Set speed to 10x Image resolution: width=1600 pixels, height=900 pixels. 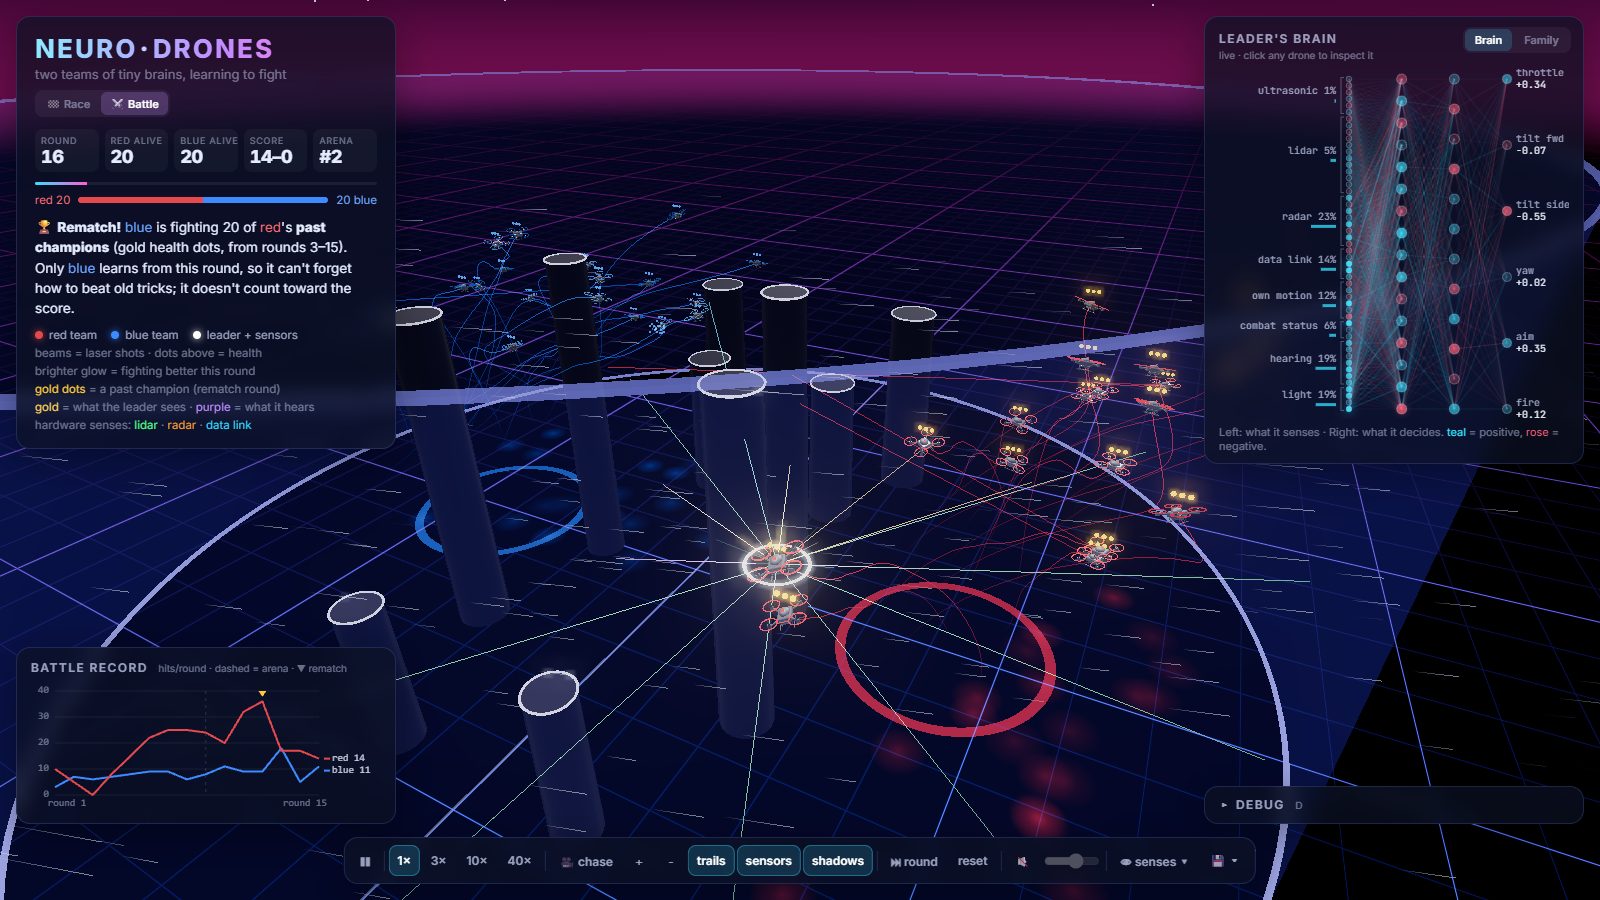click(477, 861)
